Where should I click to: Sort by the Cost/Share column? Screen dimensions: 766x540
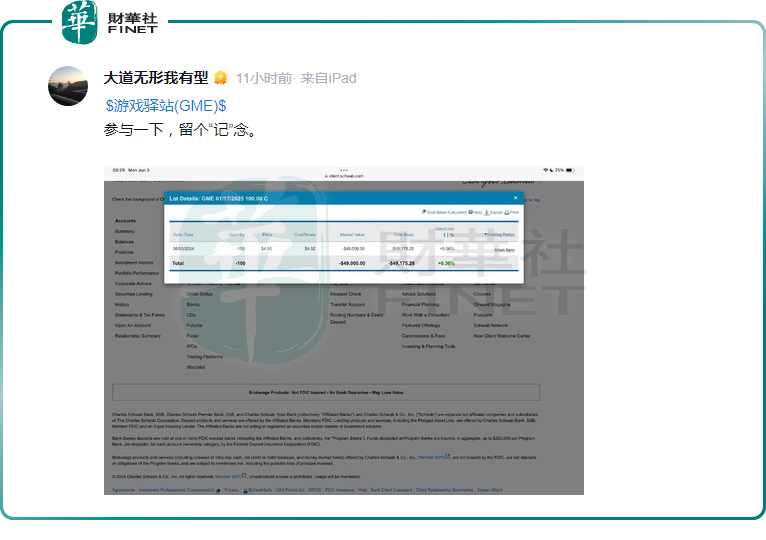305,235
